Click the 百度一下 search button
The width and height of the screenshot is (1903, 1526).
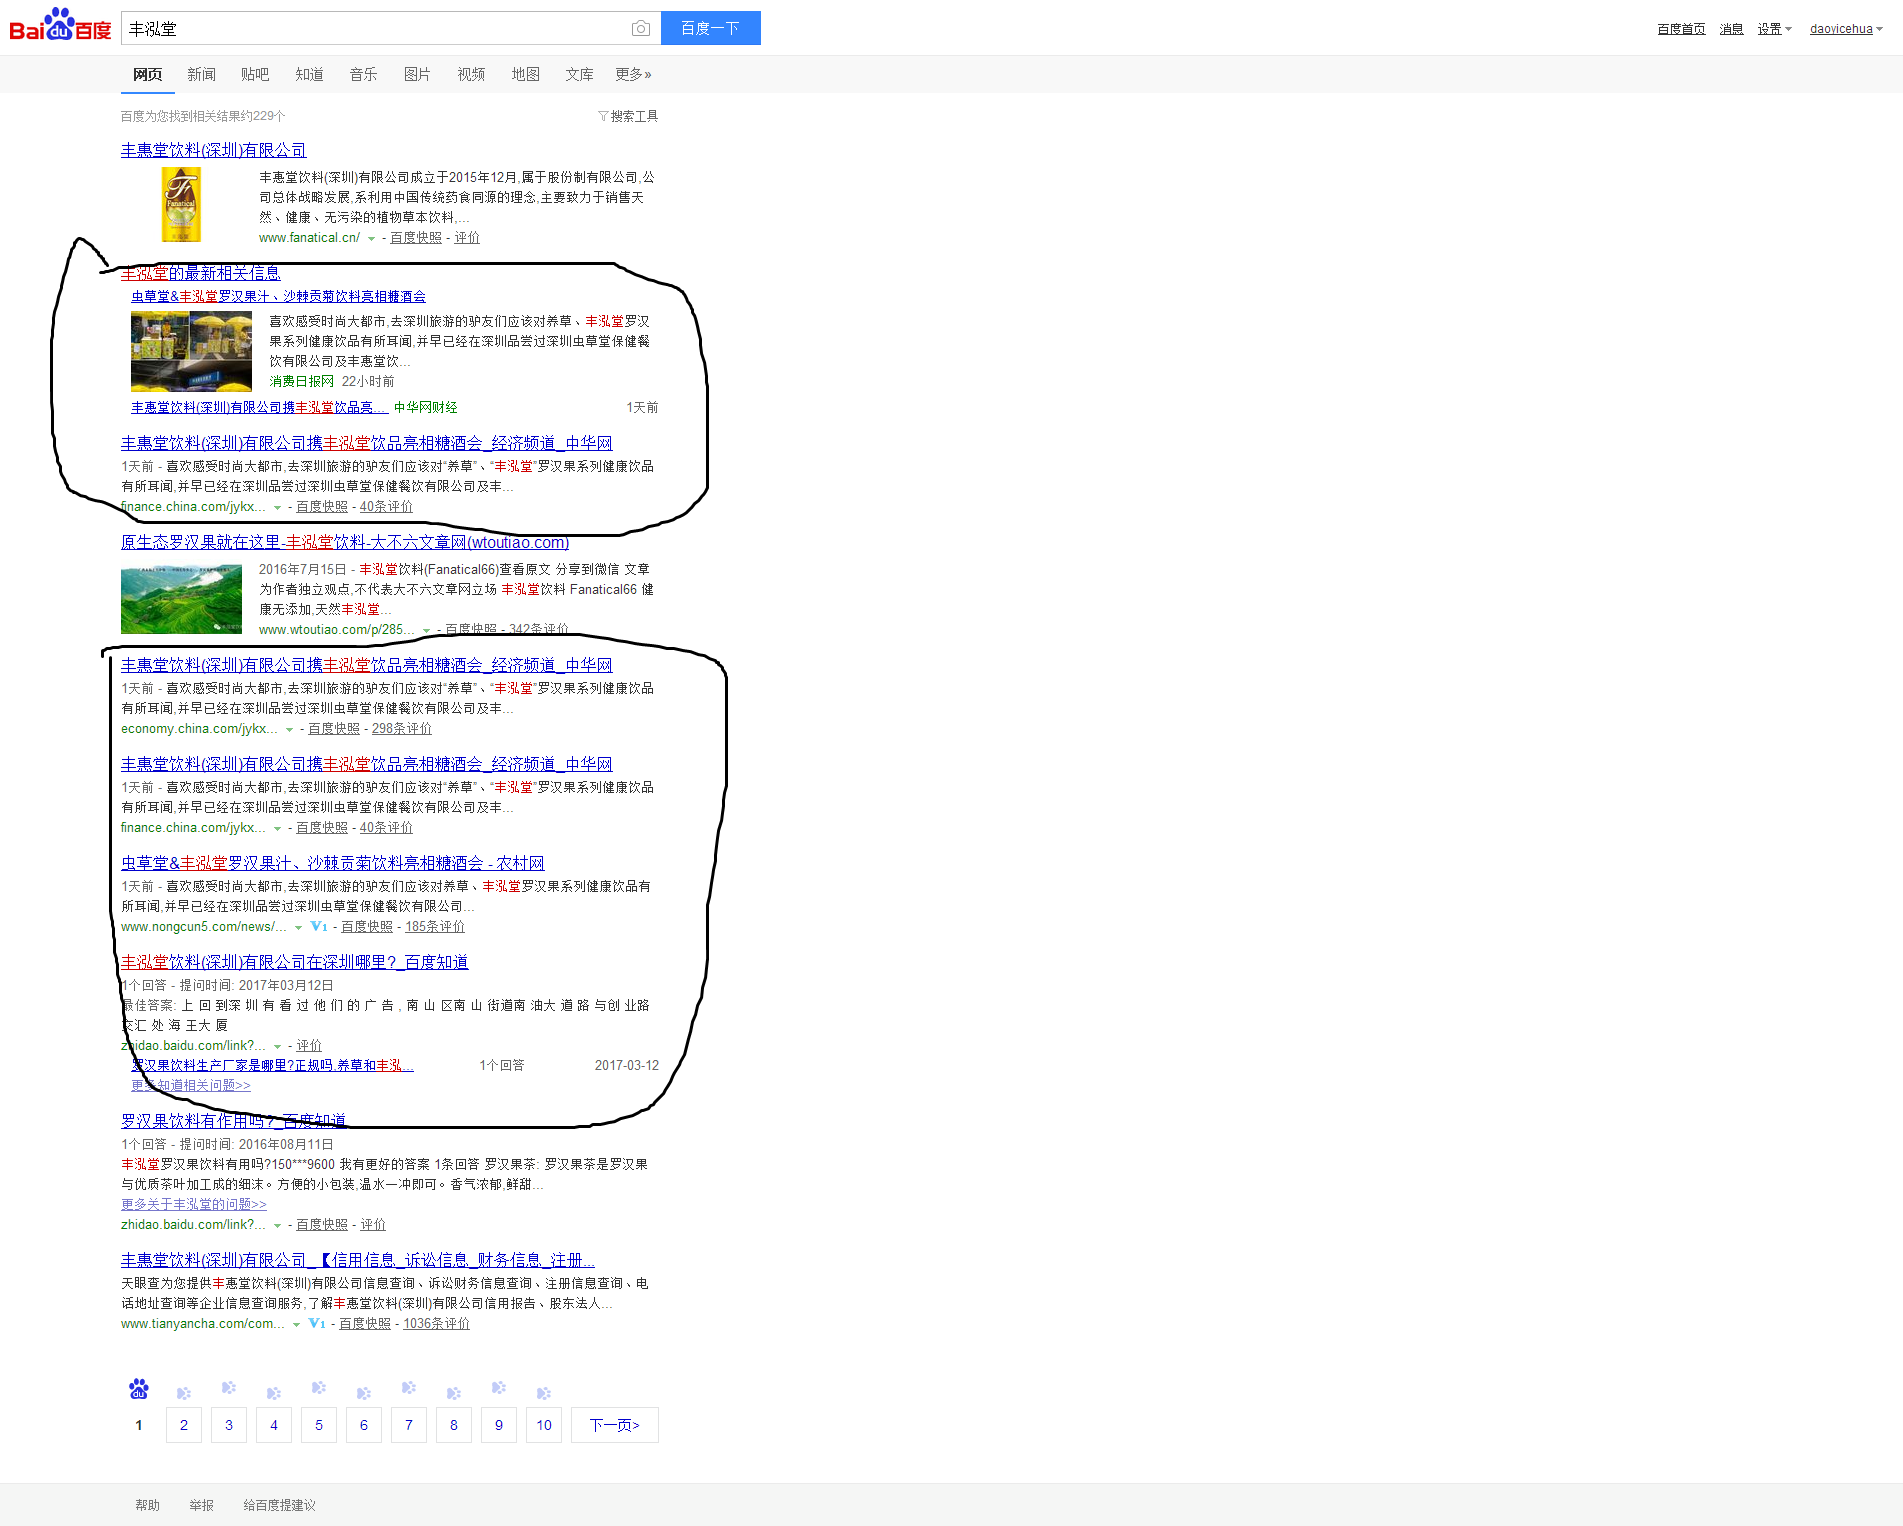click(711, 28)
